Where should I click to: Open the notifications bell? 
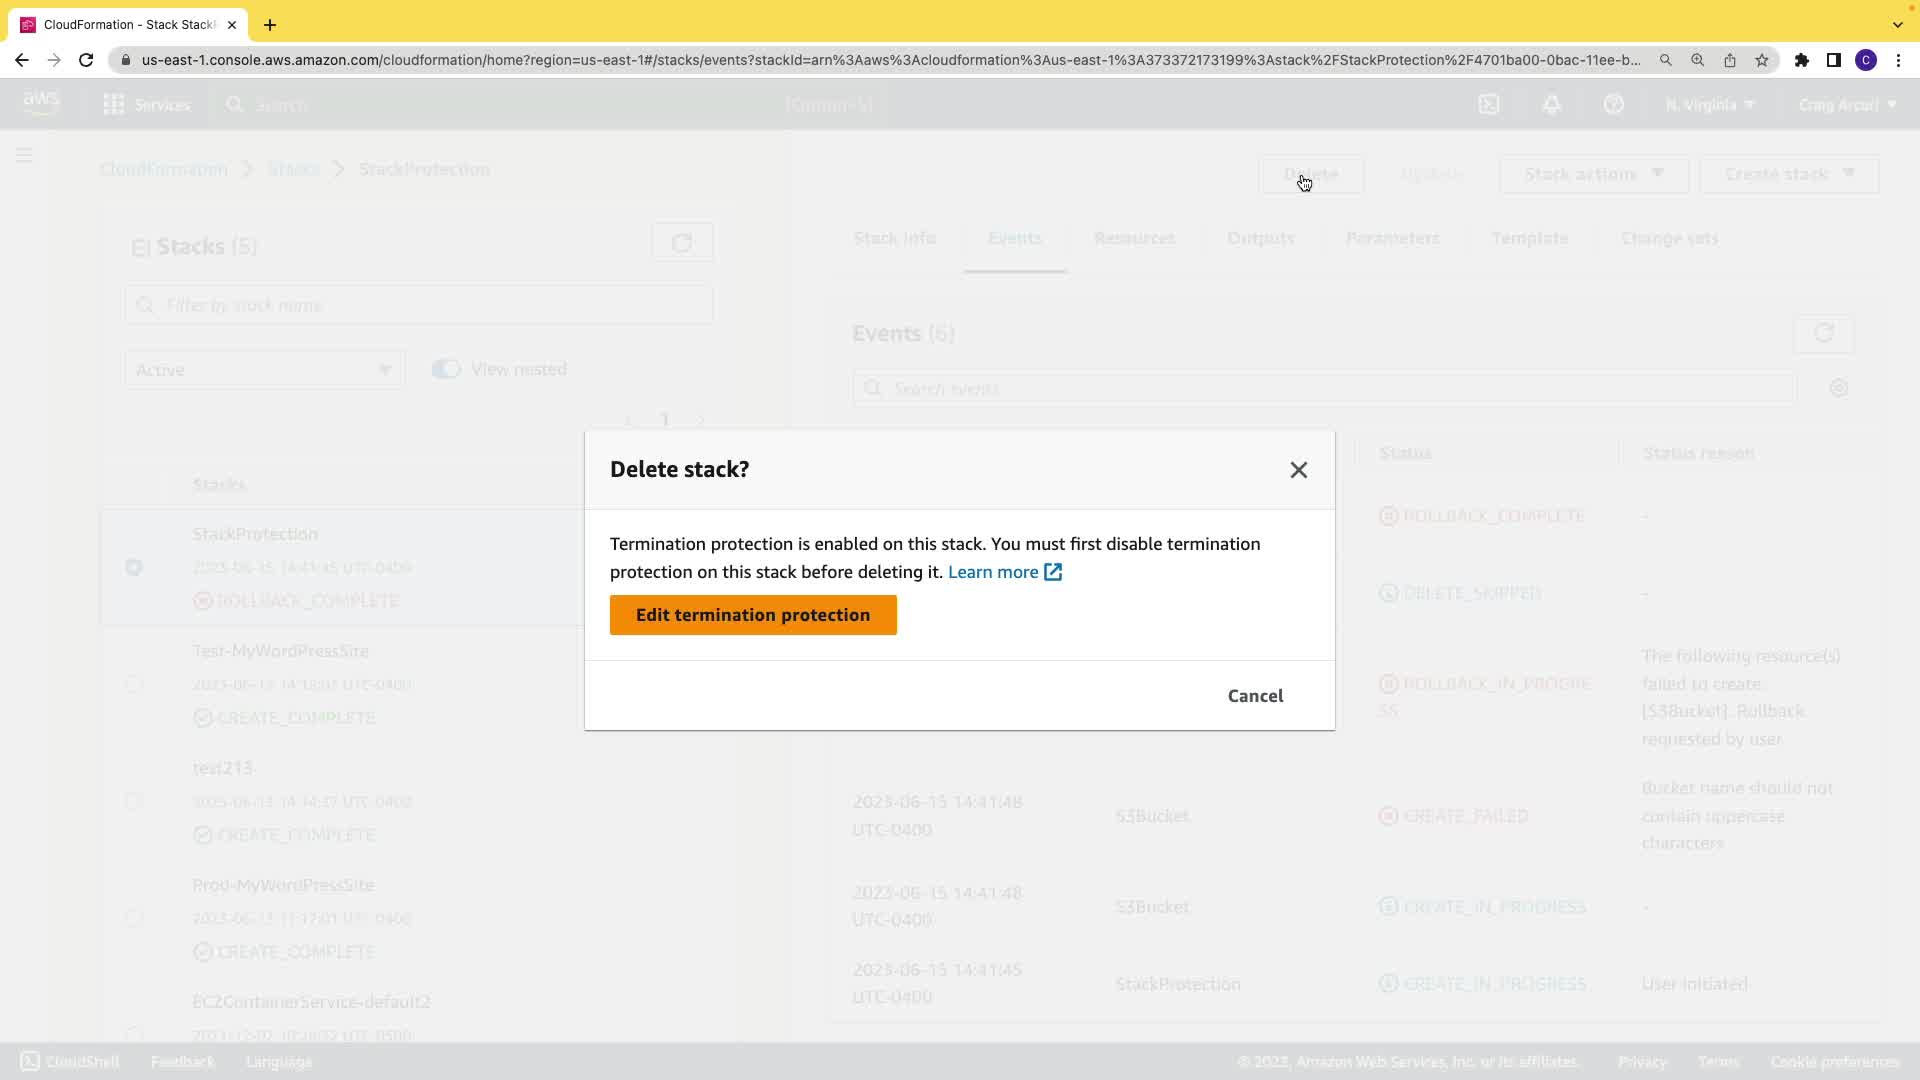coord(1552,104)
